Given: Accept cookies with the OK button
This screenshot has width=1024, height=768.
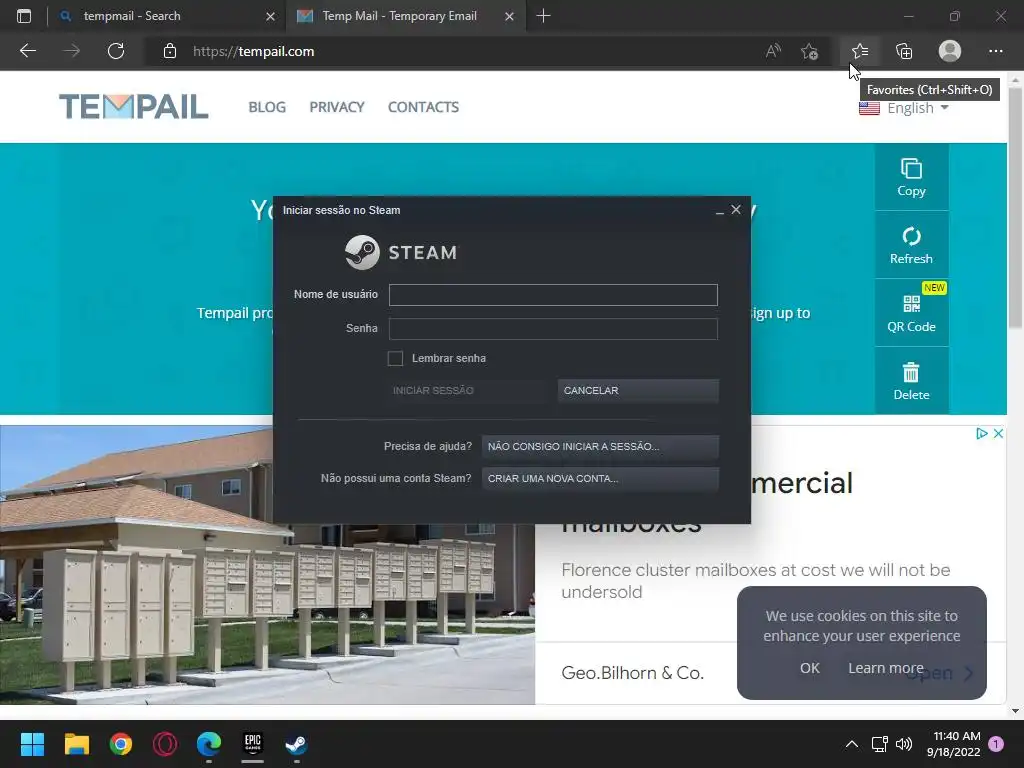Looking at the screenshot, I should click(x=810, y=668).
